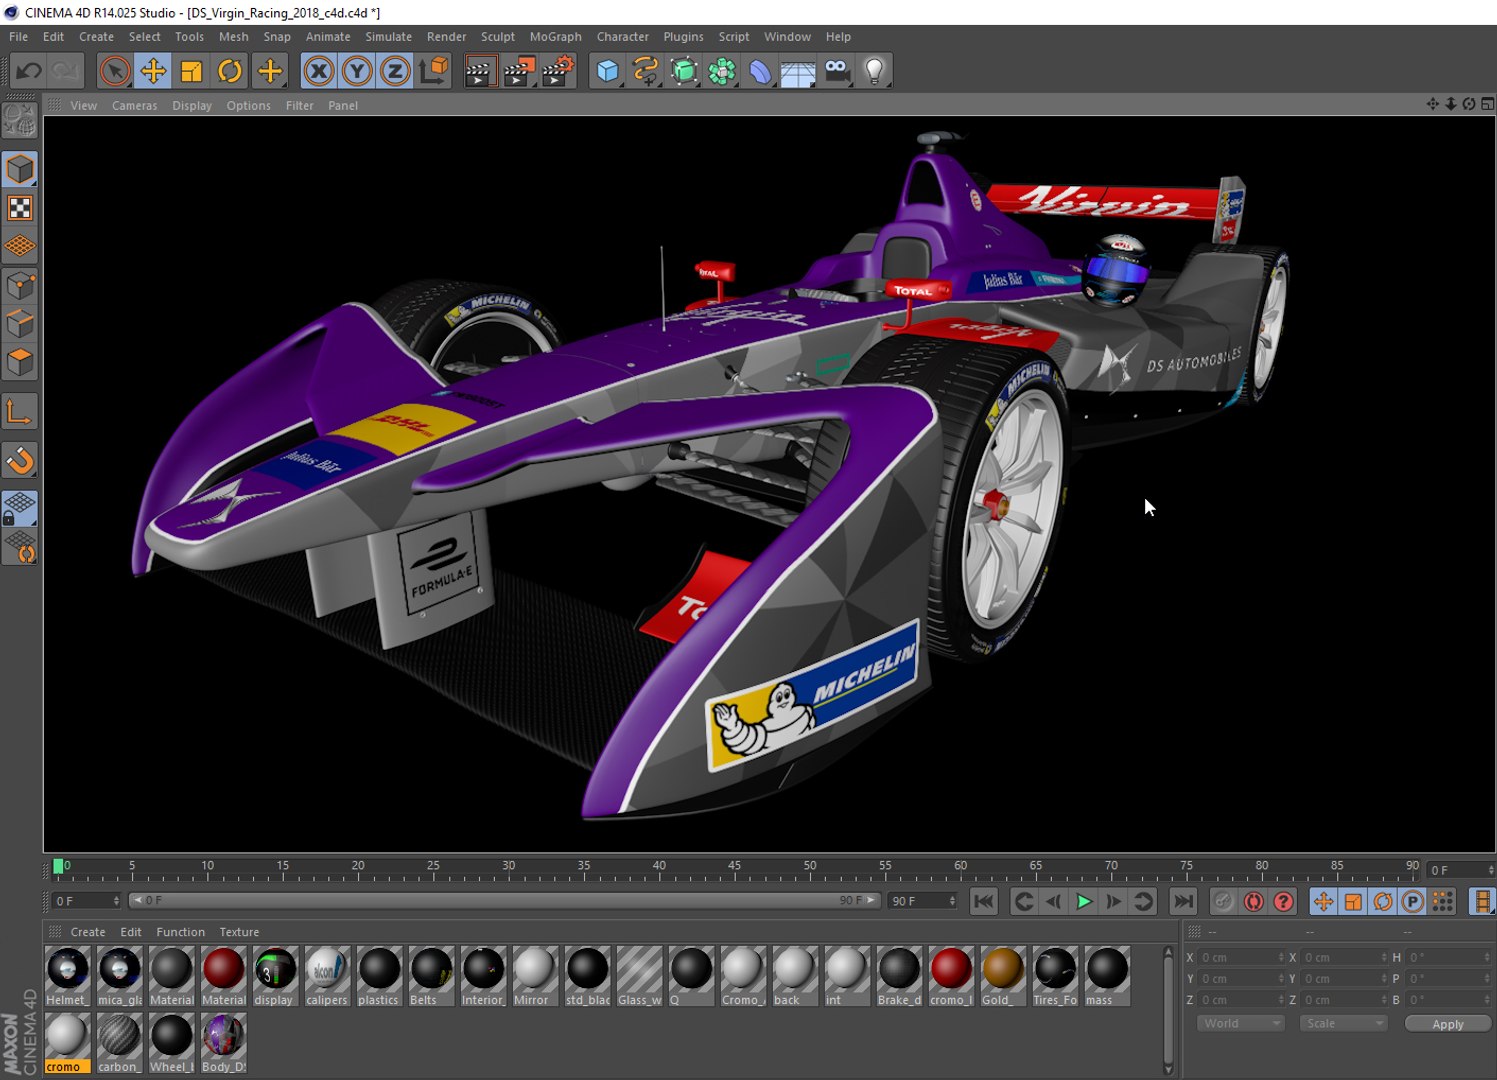Activate the Rotate tool in top toolbar

point(230,71)
